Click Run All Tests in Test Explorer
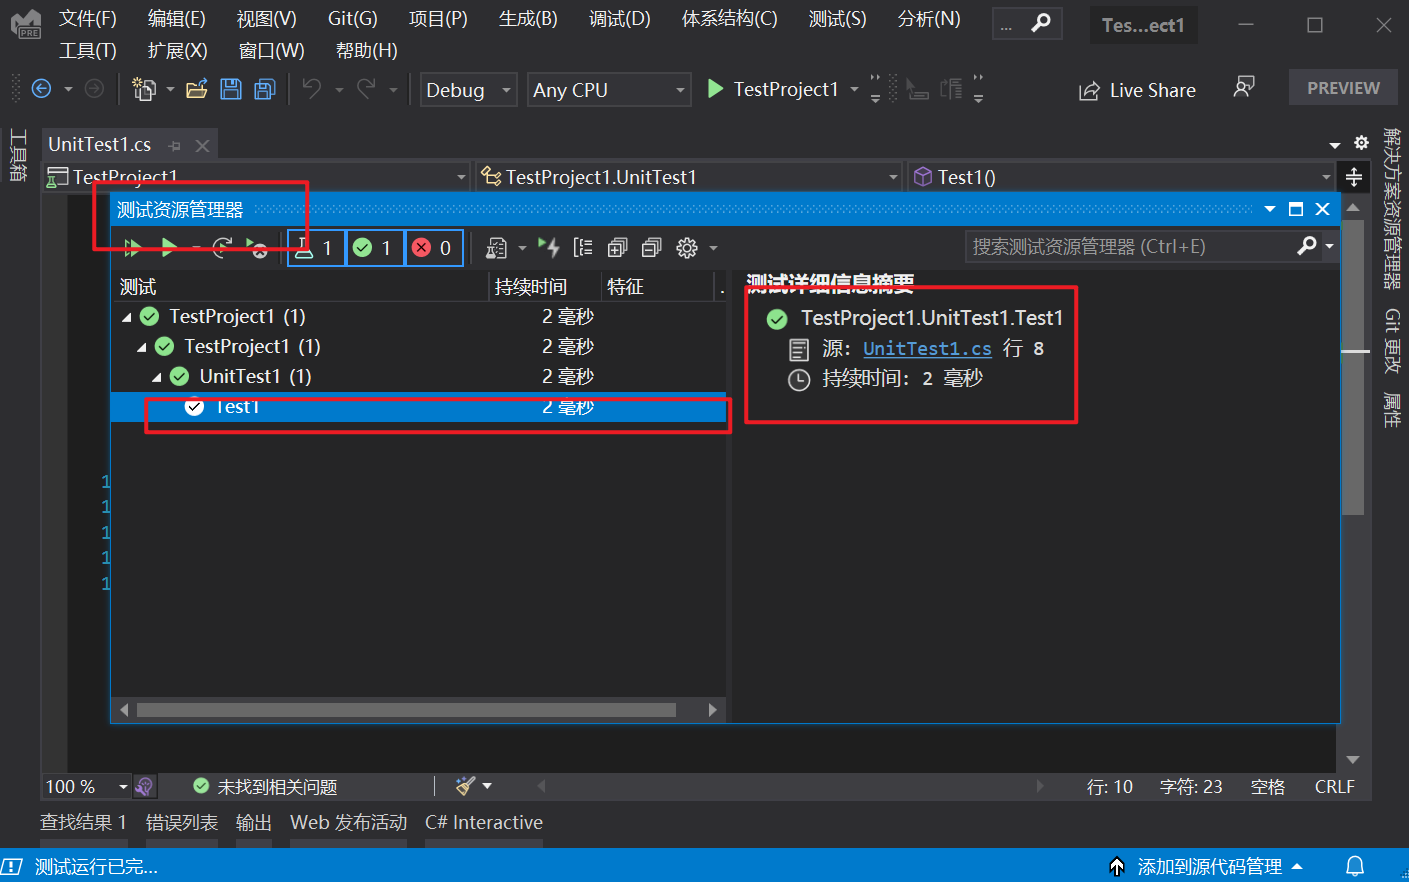 (132, 247)
